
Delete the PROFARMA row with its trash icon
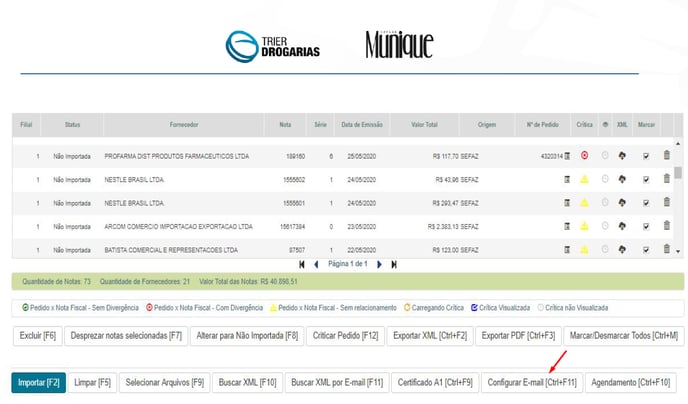coord(666,155)
